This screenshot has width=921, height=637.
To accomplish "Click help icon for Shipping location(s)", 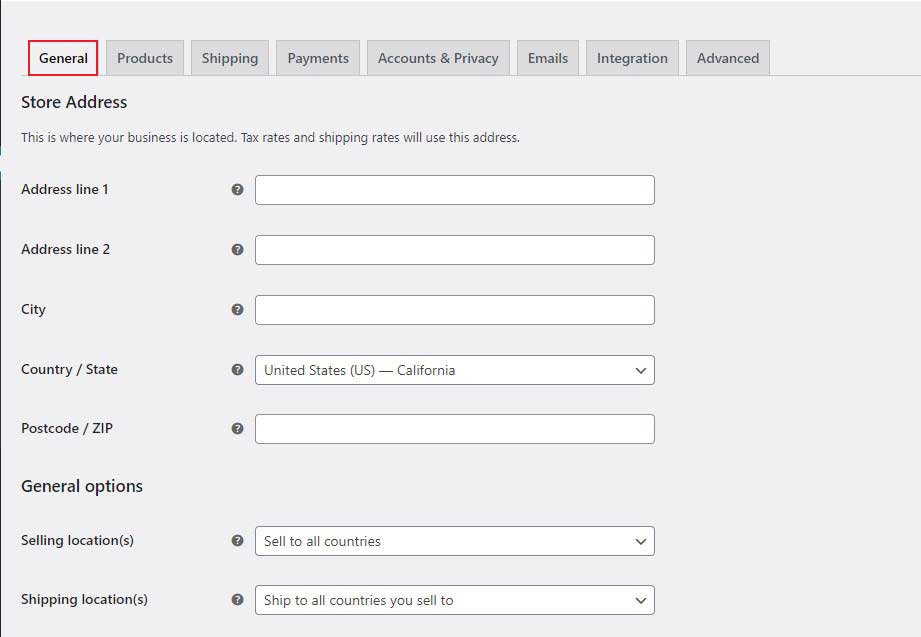I will 237,599.
